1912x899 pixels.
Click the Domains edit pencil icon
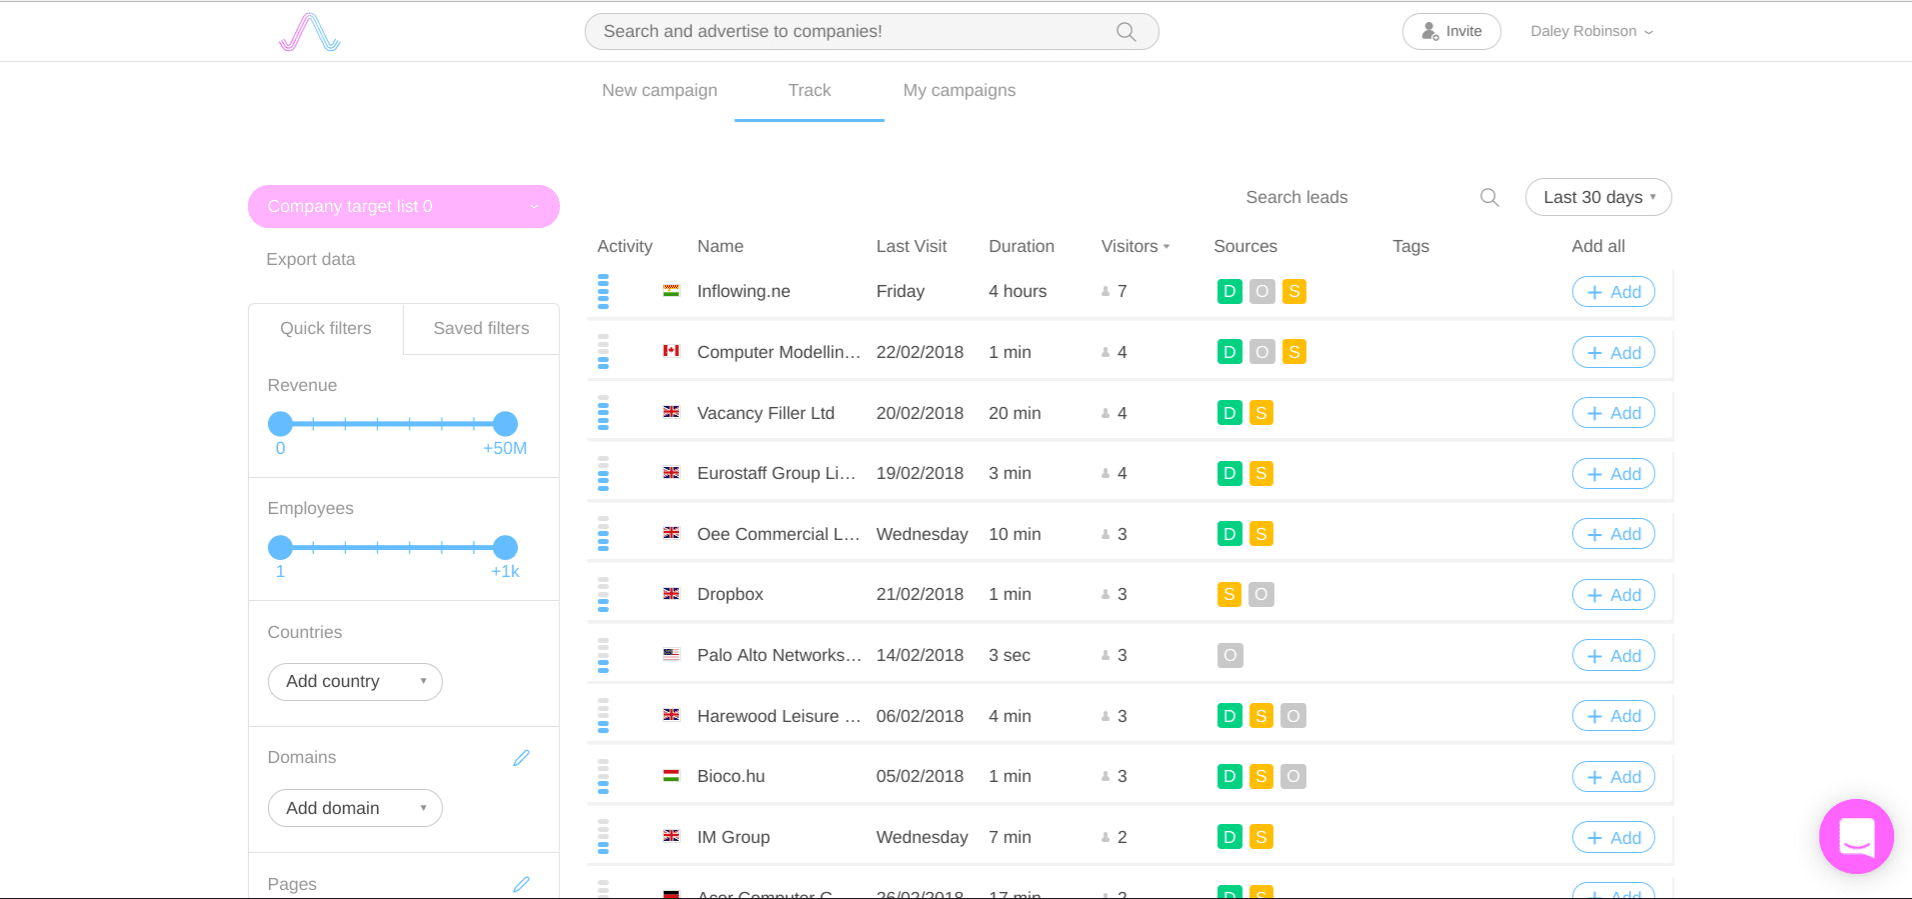coord(521,758)
